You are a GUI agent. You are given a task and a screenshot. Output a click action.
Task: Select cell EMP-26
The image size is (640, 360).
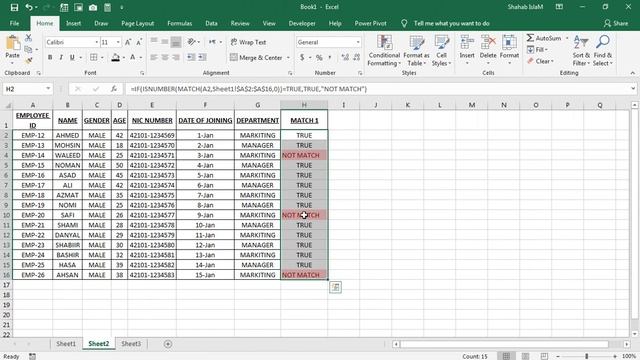click(33, 275)
